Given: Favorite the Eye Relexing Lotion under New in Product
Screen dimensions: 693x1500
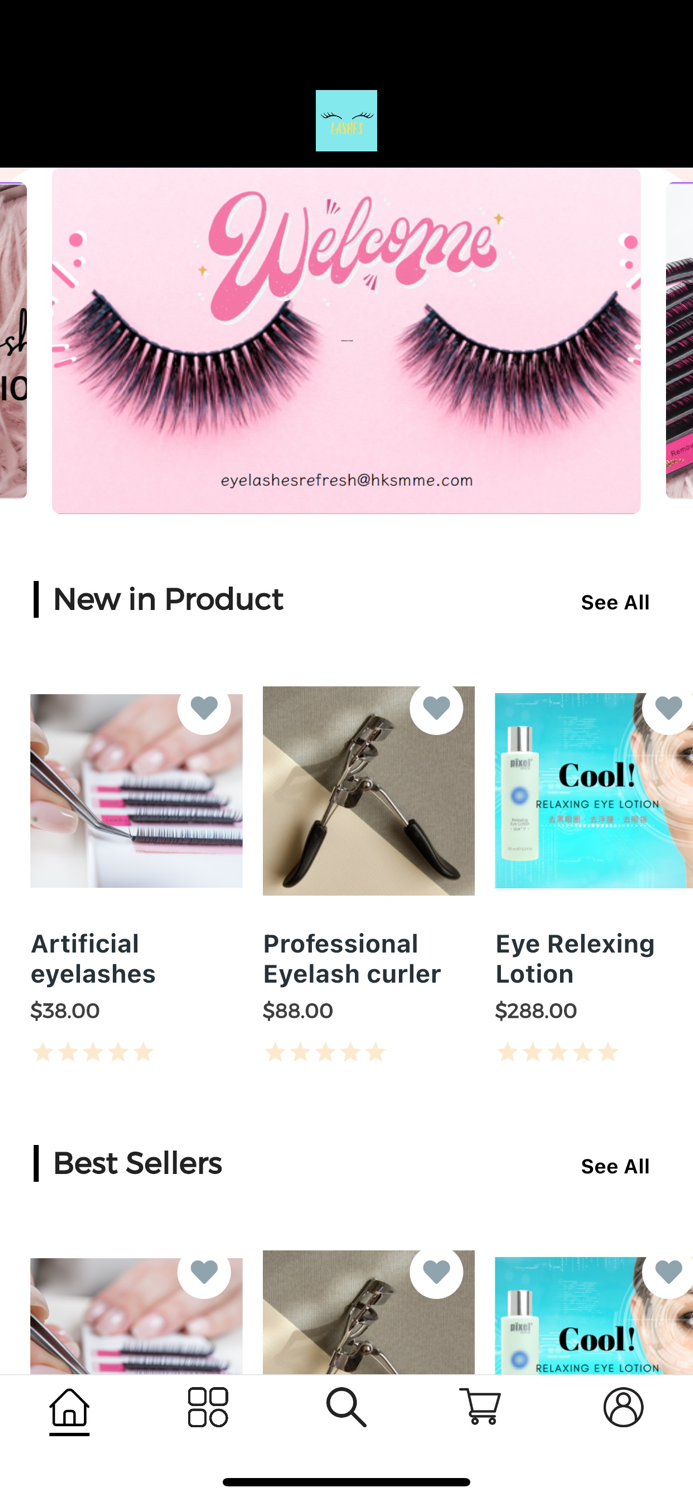Looking at the screenshot, I should pos(668,708).
